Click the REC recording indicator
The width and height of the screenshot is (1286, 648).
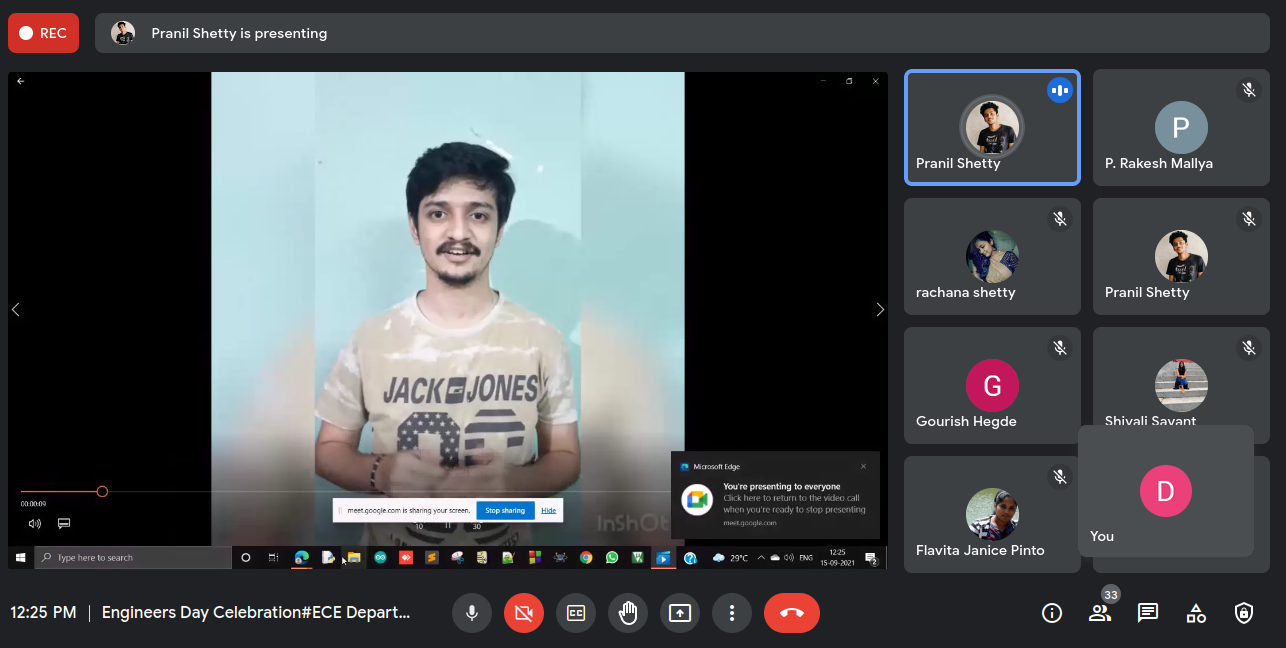(x=43, y=33)
